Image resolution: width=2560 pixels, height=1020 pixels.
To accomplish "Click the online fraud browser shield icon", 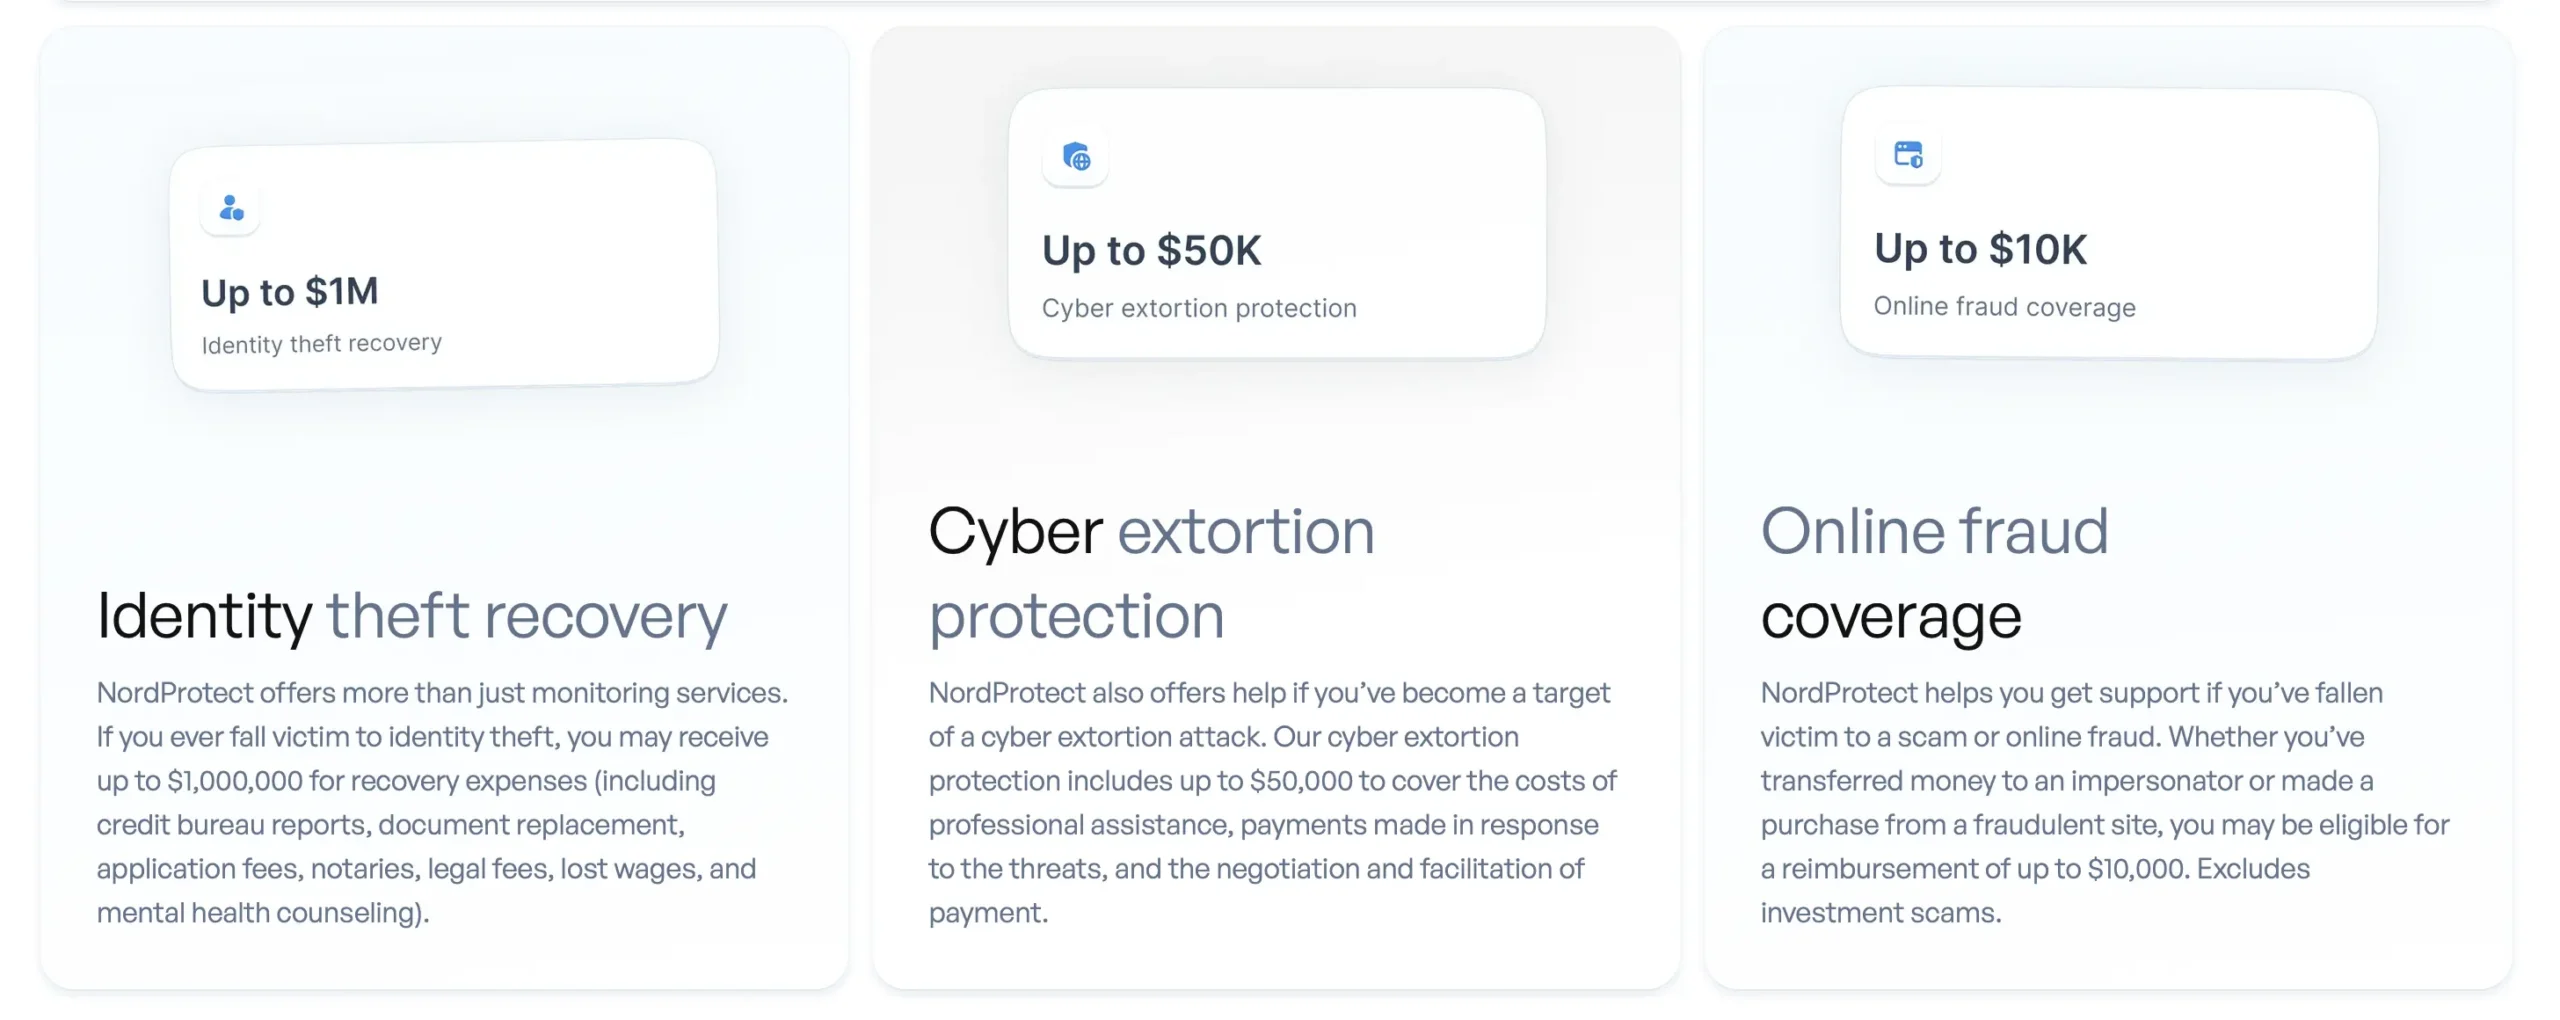I will (1908, 155).
